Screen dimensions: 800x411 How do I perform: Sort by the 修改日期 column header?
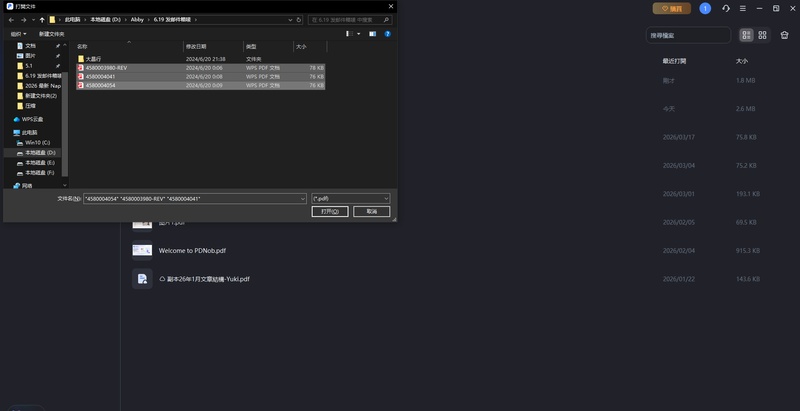click(196, 46)
